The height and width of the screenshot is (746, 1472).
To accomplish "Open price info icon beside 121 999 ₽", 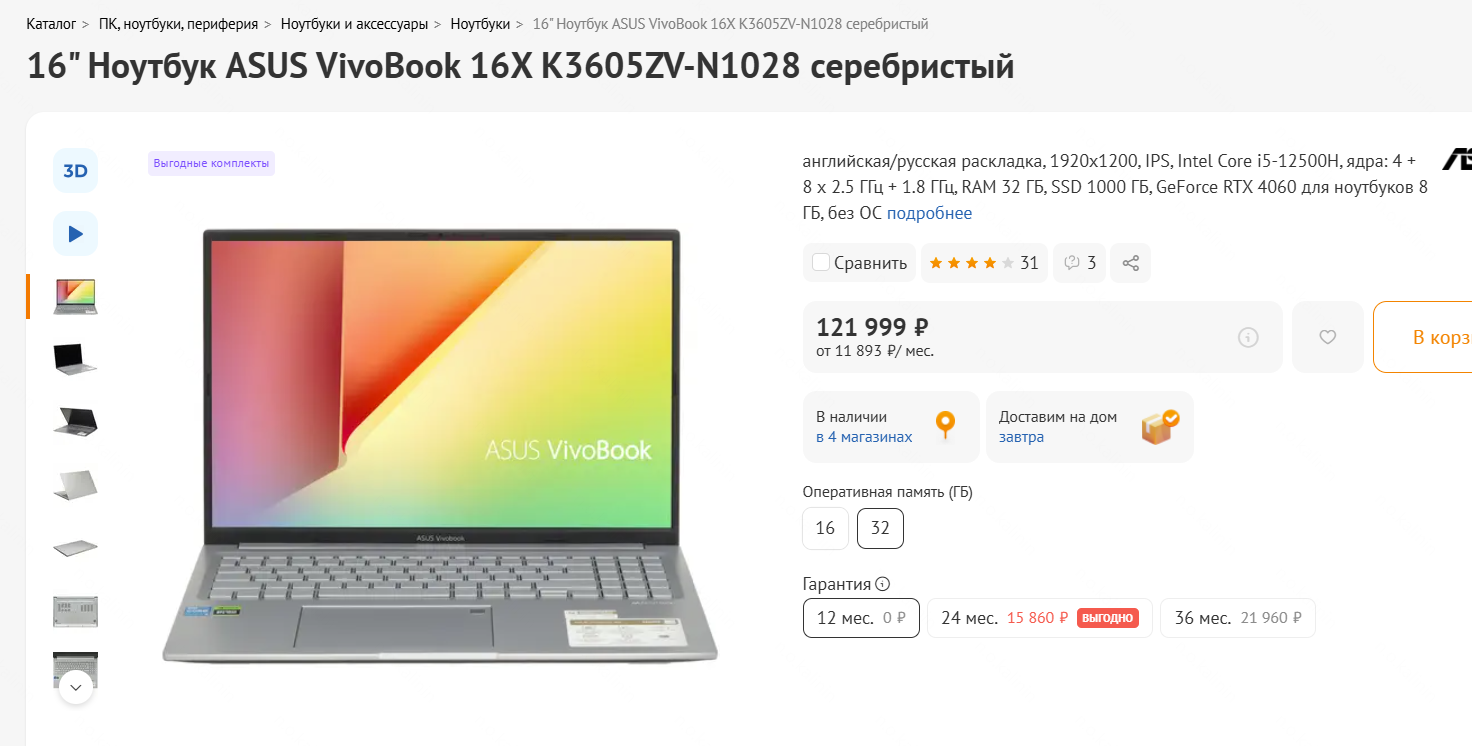I will pyautogui.click(x=1248, y=337).
